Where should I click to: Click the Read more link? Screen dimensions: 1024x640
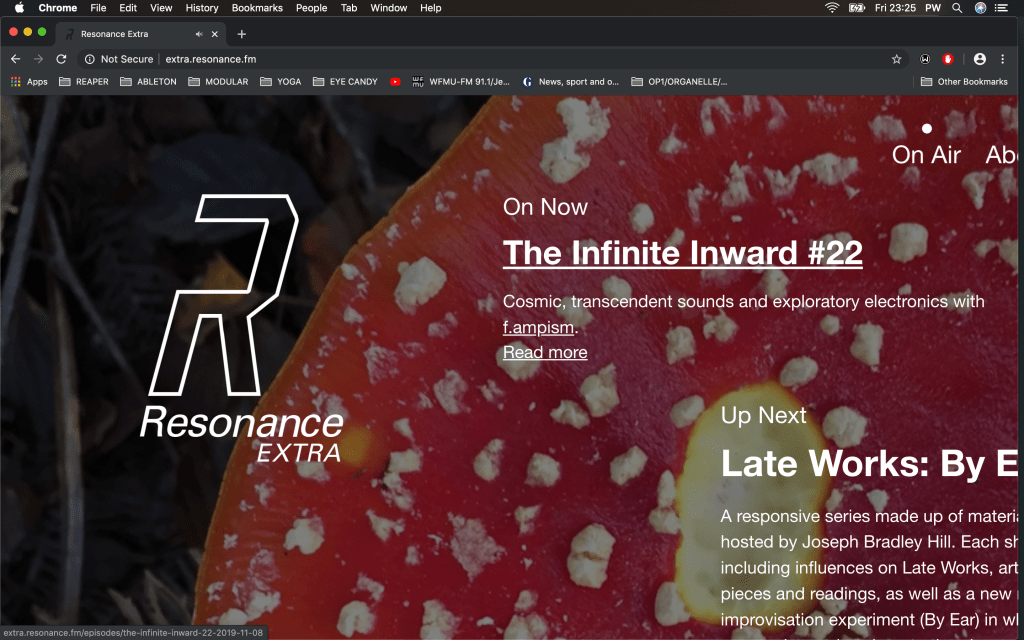(x=545, y=352)
